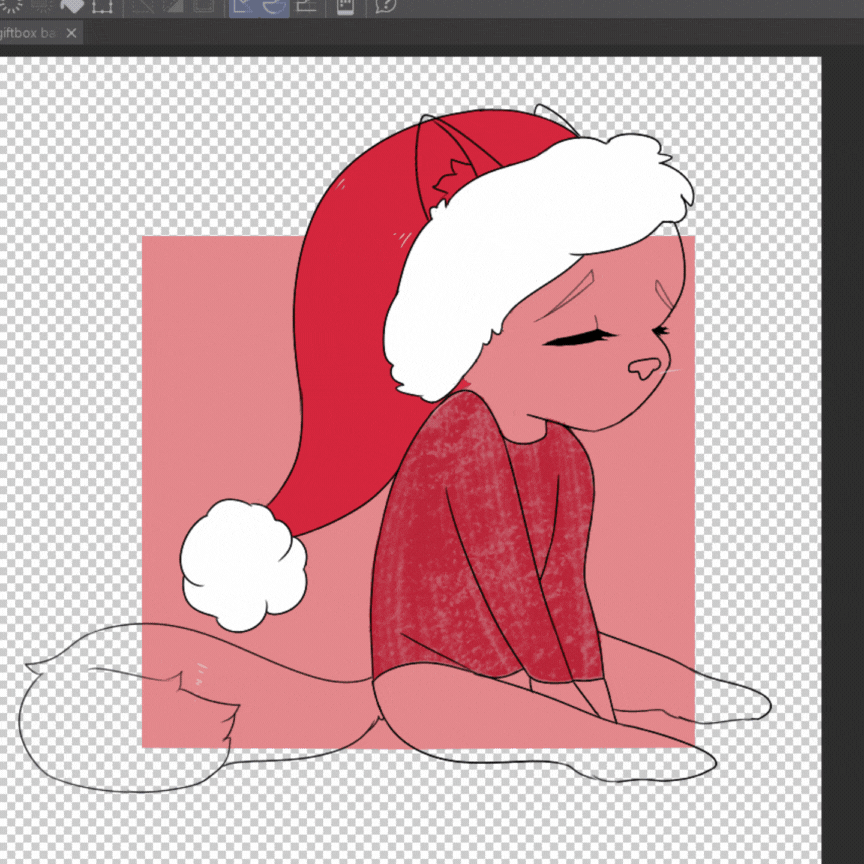
Task: Click Show Selection Border icon
Action: coord(204,6)
